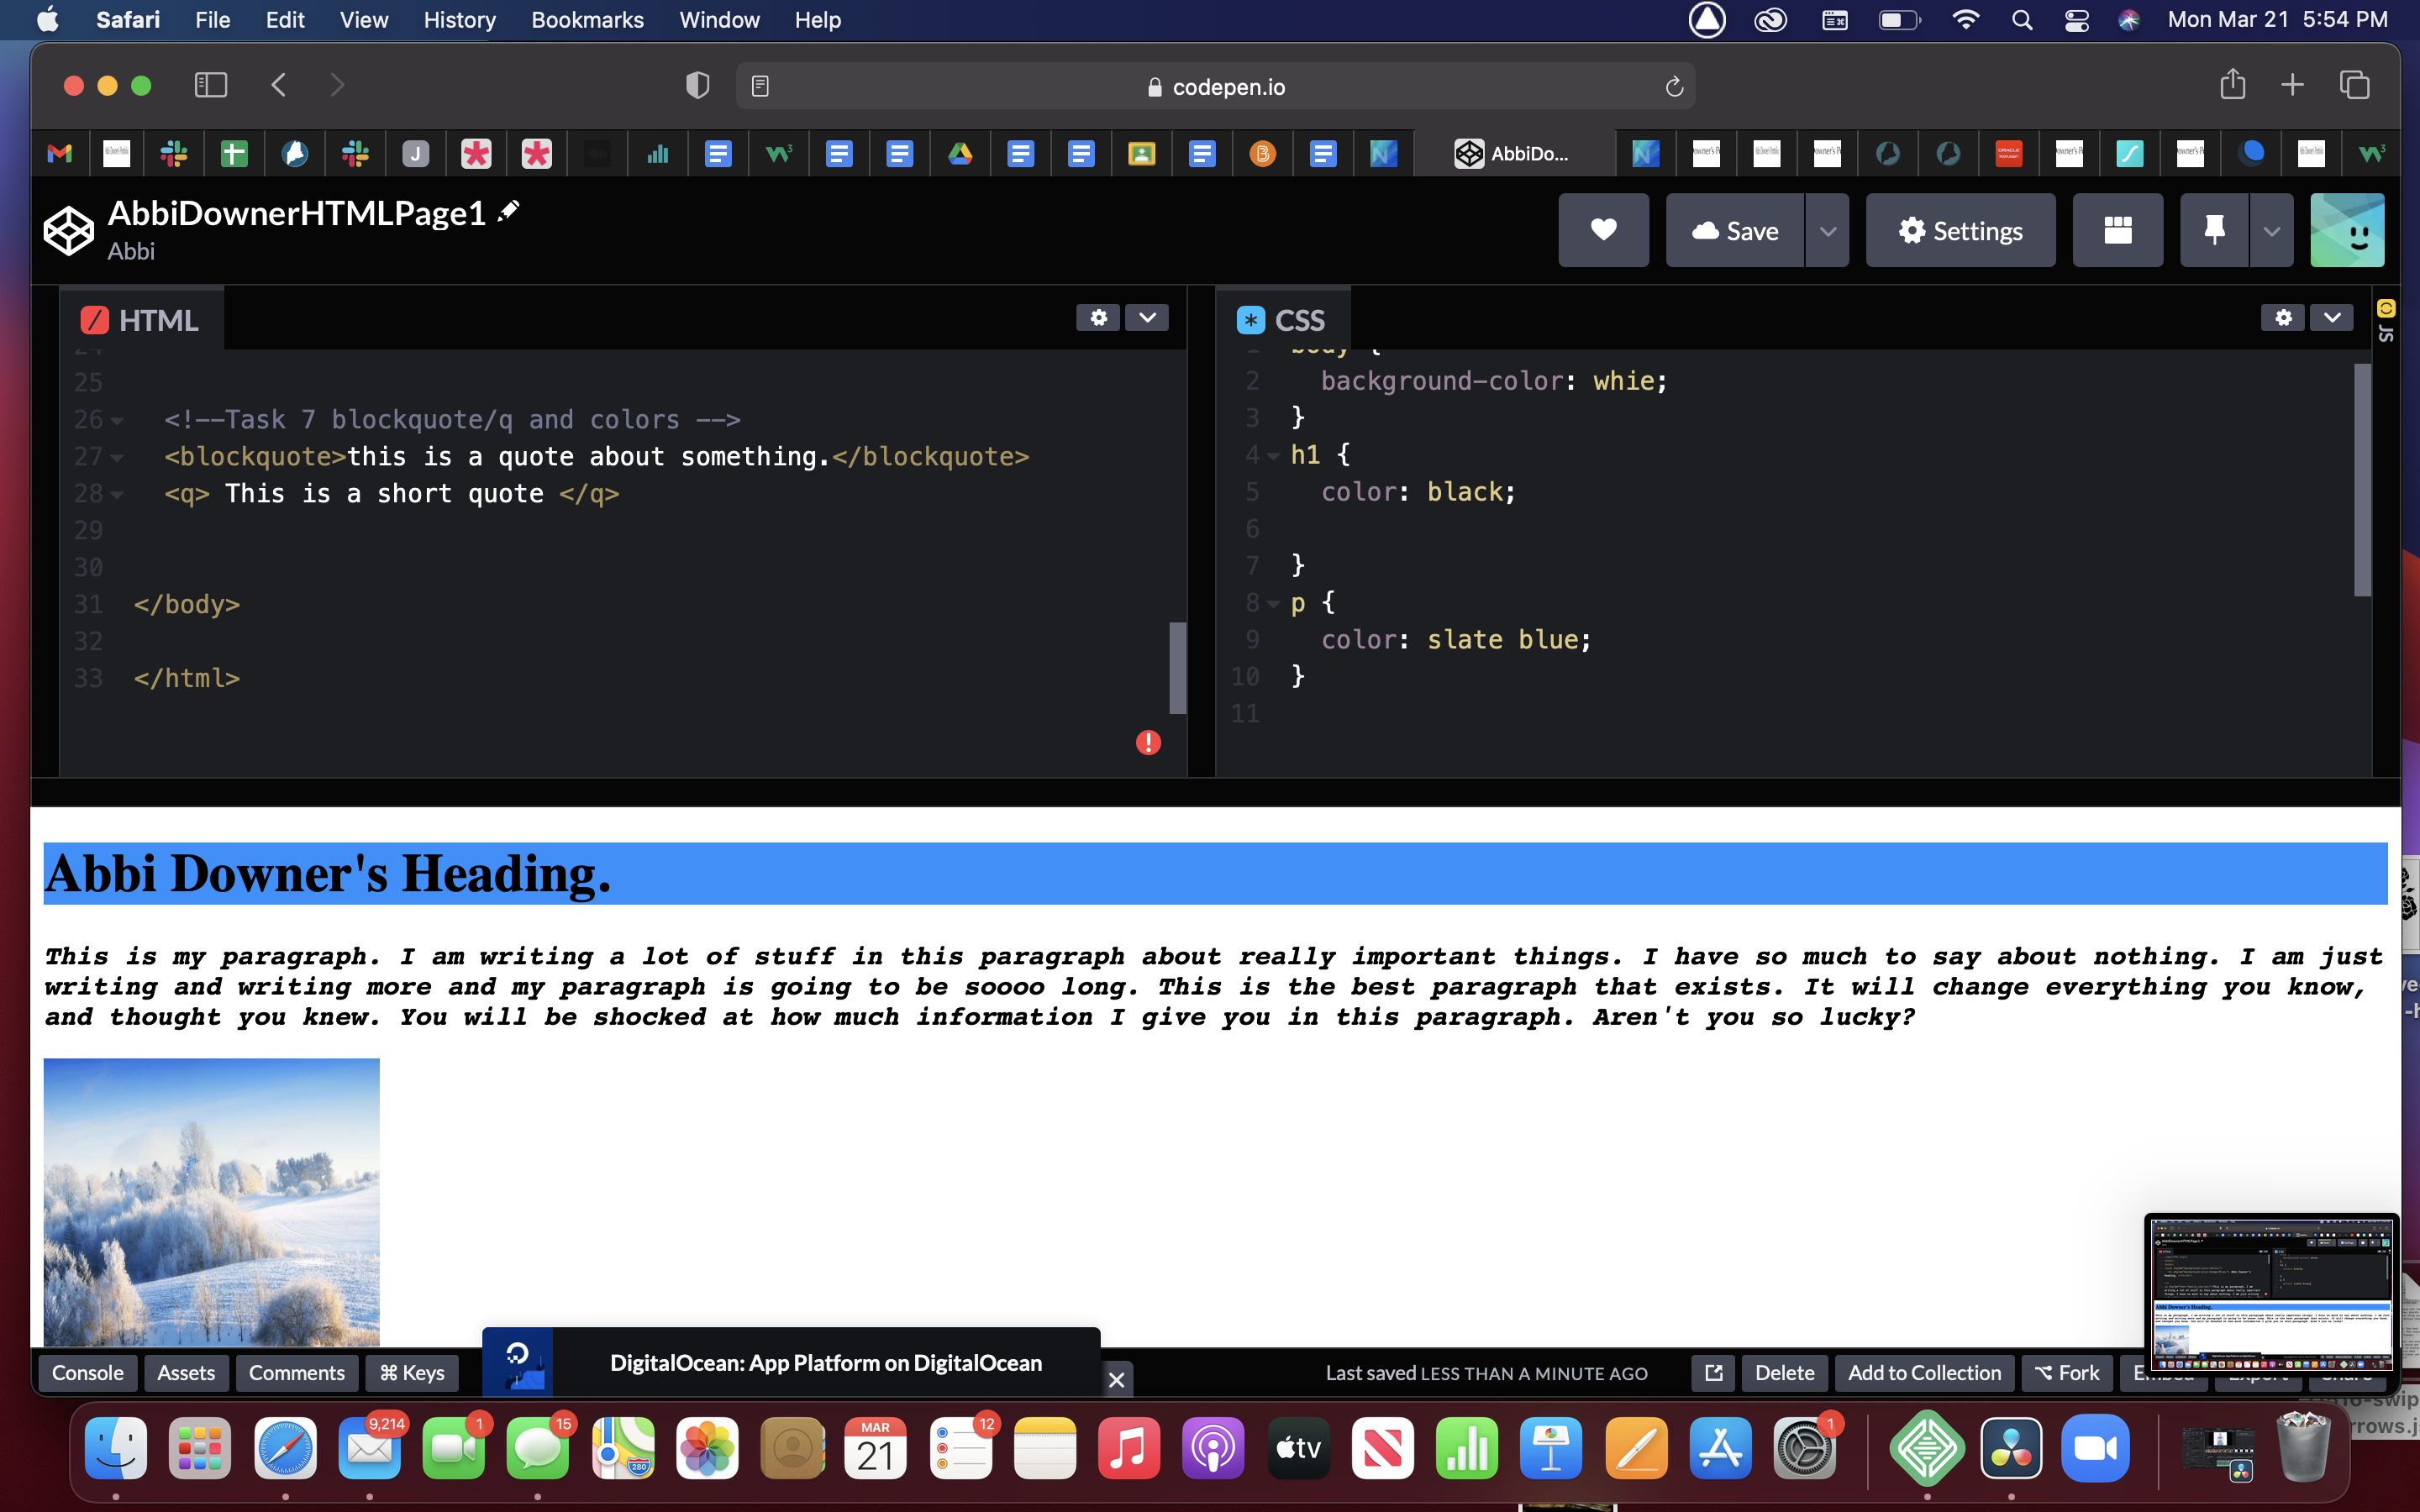Viewport: 2420px width, 1512px height.
Task: Open the HTML editor chevron menu
Action: click(x=1147, y=318)
